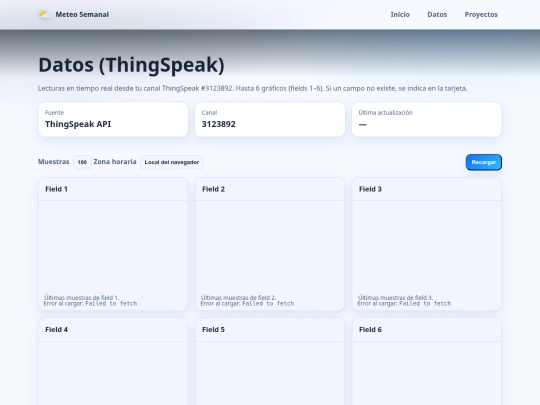The height and width of the screenshot is (405, 540).
Task: Click the Field 4 card heading
Action: [x=56, y=330]
